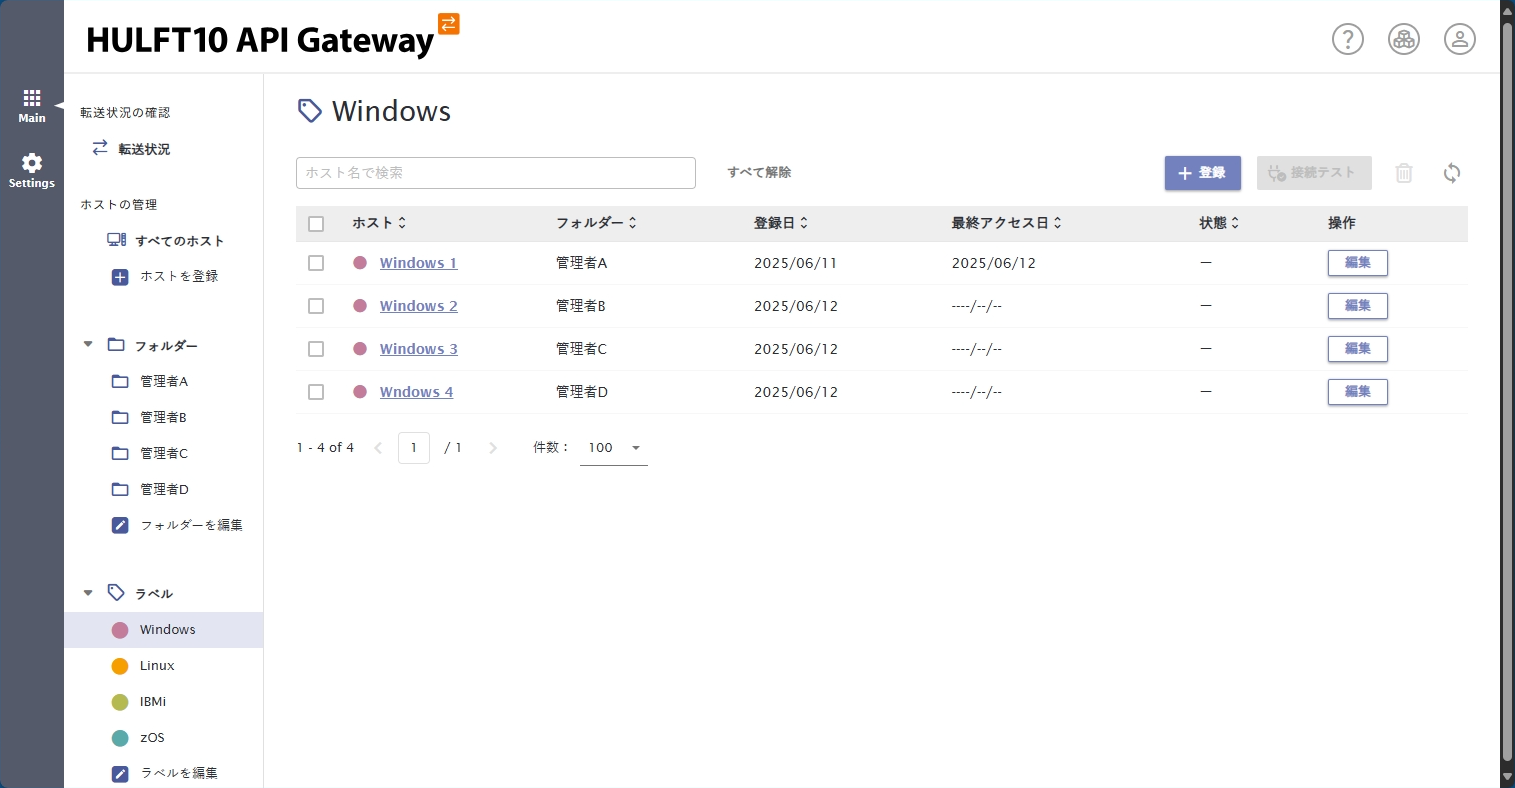Open ホストを登録 menu item
The image size is (1515, 788).
tap(179, 276)
